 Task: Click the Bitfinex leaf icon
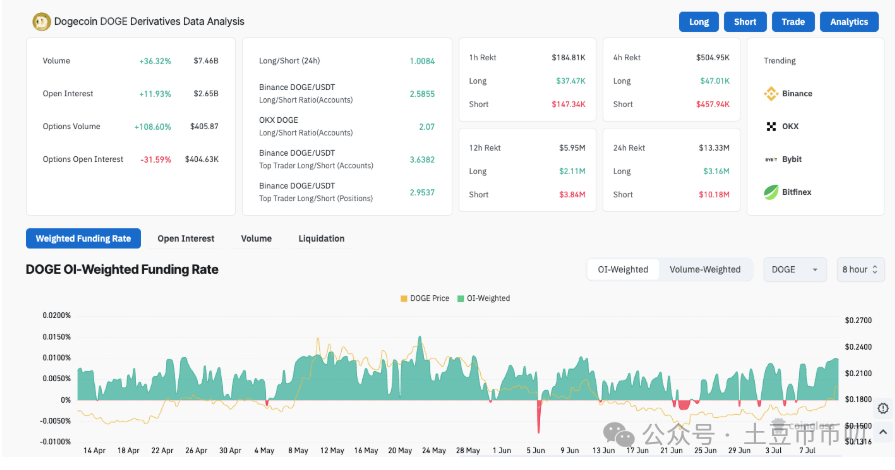click(x=771, y=192)
